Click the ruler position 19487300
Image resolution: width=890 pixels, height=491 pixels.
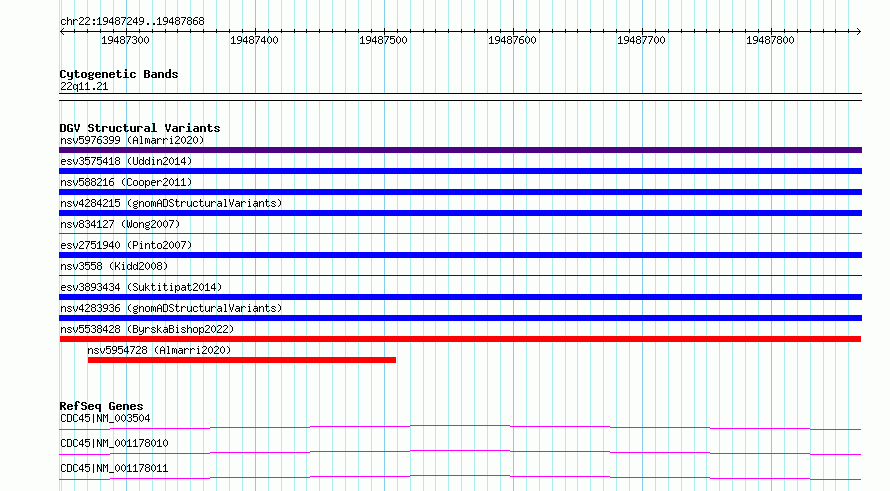click(x=125, y=40)
